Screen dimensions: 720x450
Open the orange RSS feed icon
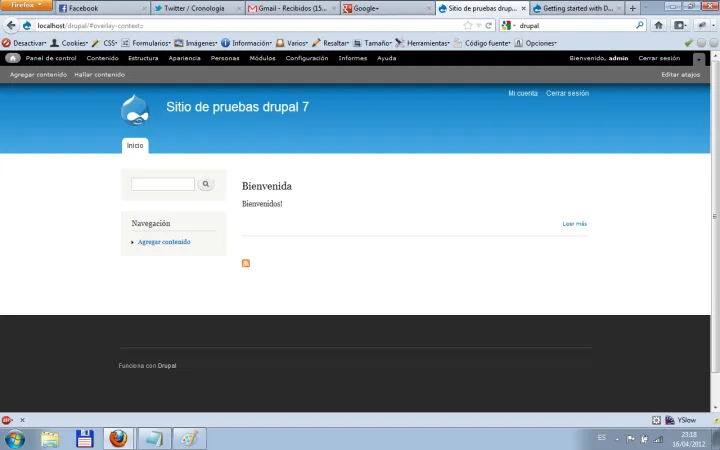tap(246, 263)
